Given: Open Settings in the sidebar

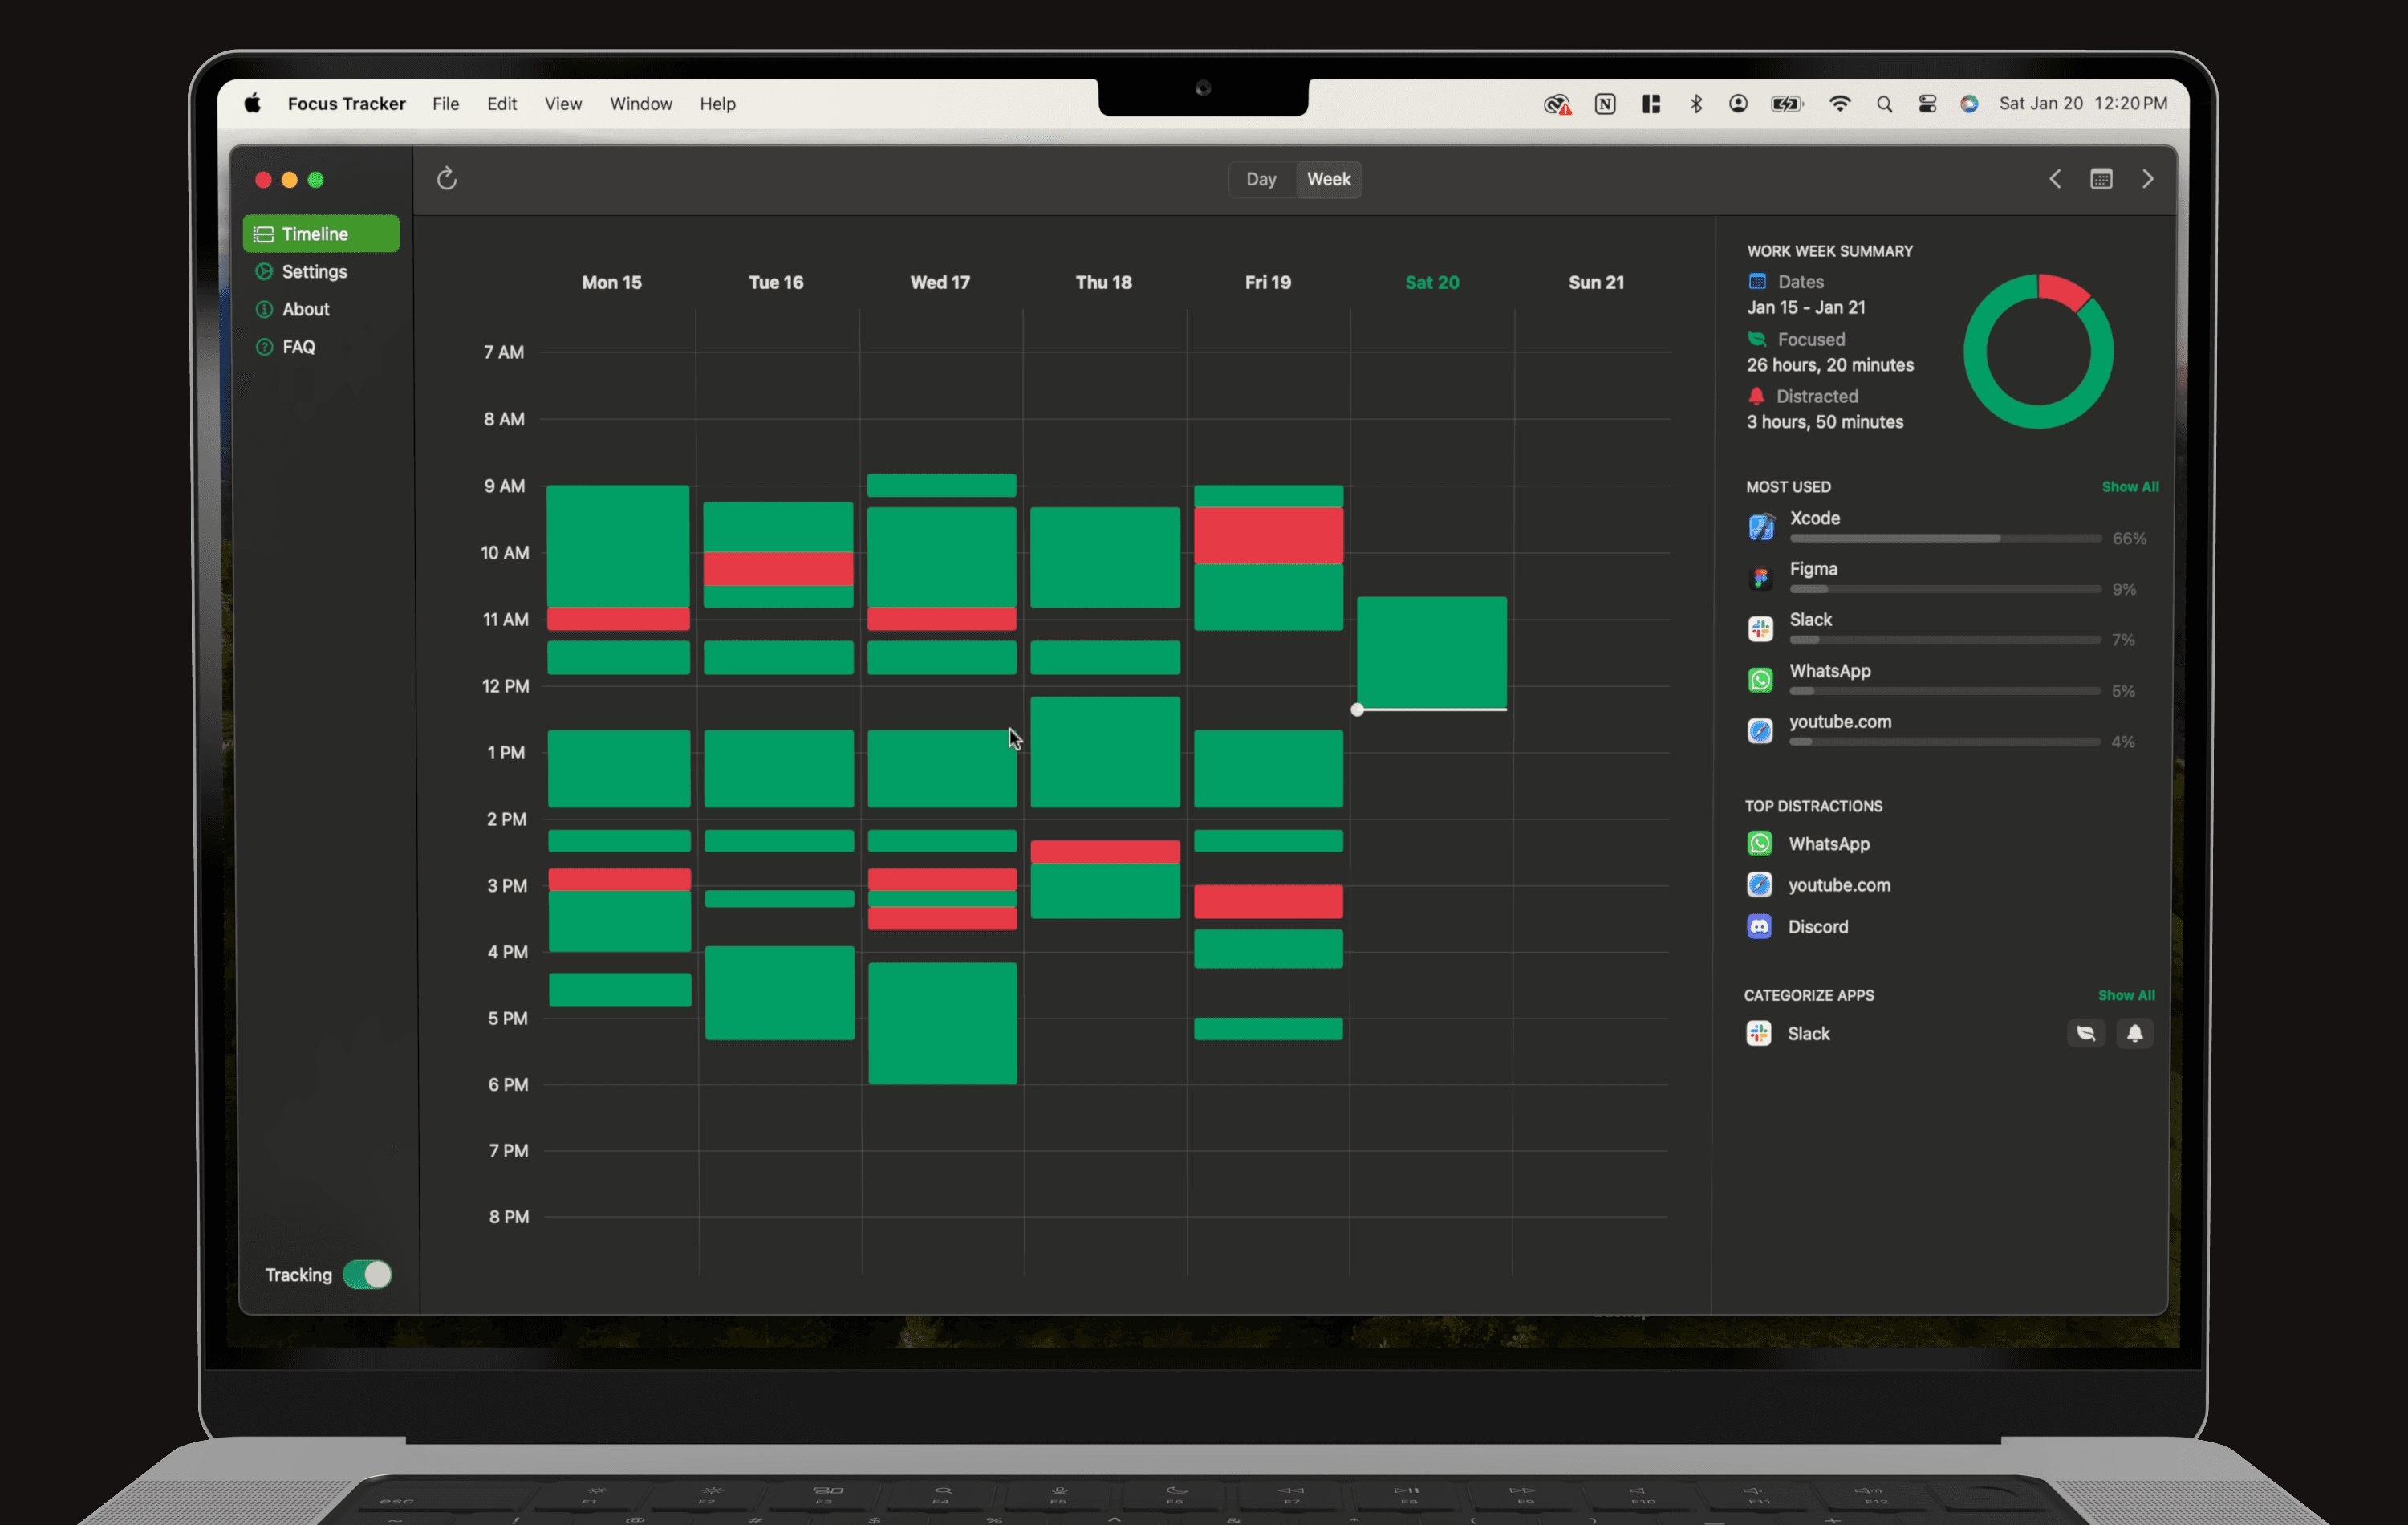Looking at the screenshot, I should click(315, 270).
